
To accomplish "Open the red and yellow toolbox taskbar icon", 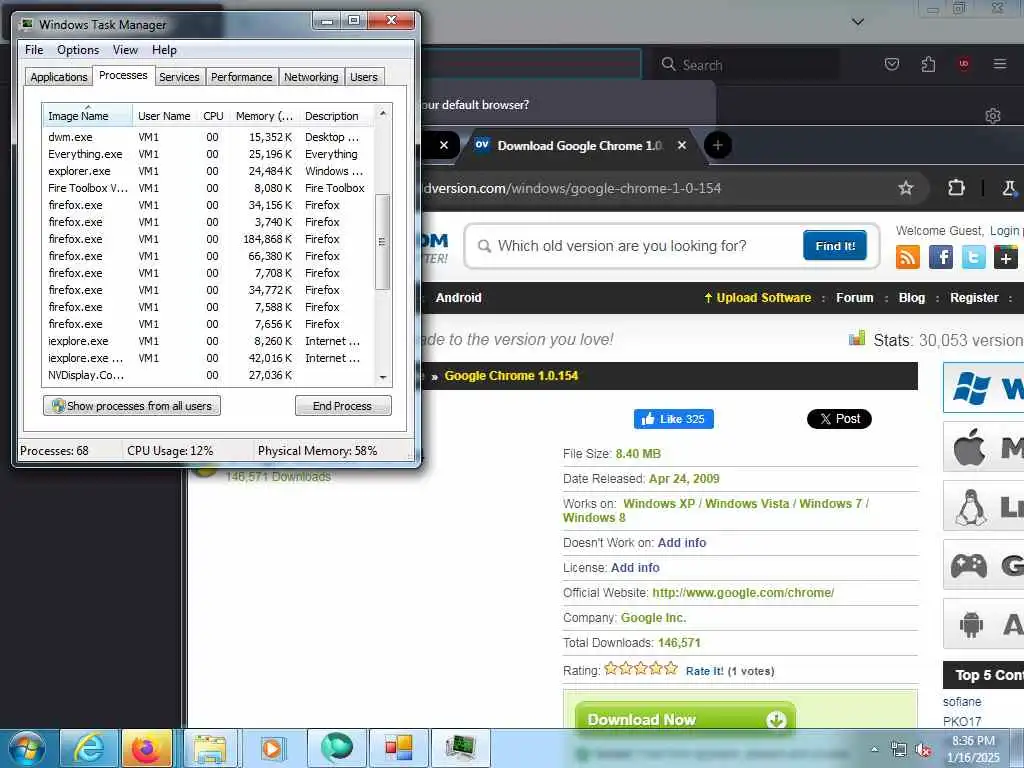I will pos(398,748).
